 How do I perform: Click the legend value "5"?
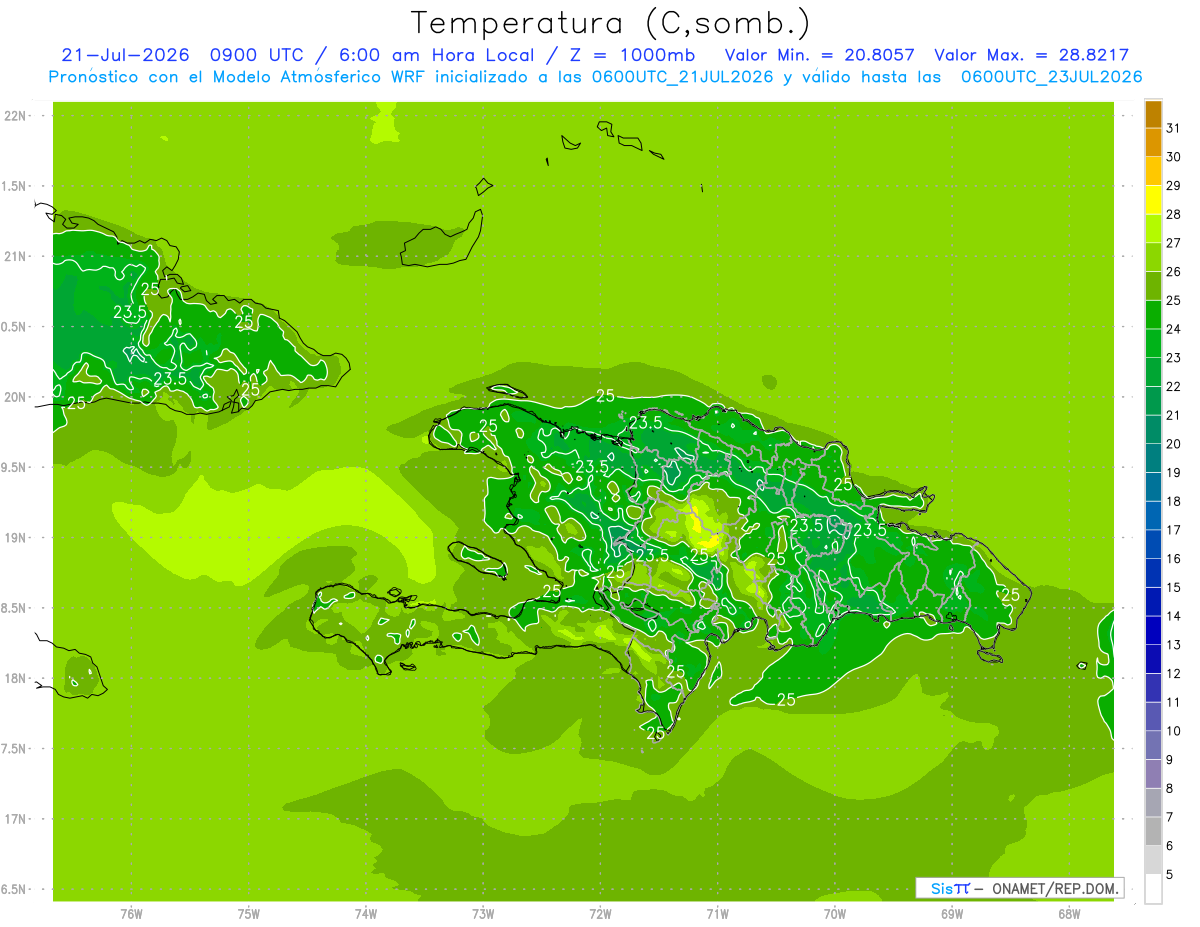coord(1170,875)
